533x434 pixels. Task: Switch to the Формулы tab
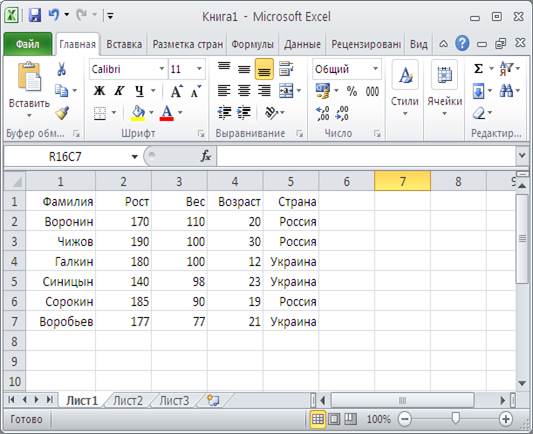(253, 44)
